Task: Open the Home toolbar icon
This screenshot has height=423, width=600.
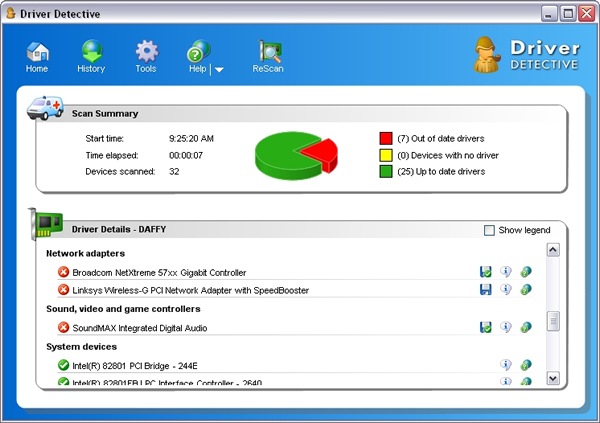Action: pos(37,57)
